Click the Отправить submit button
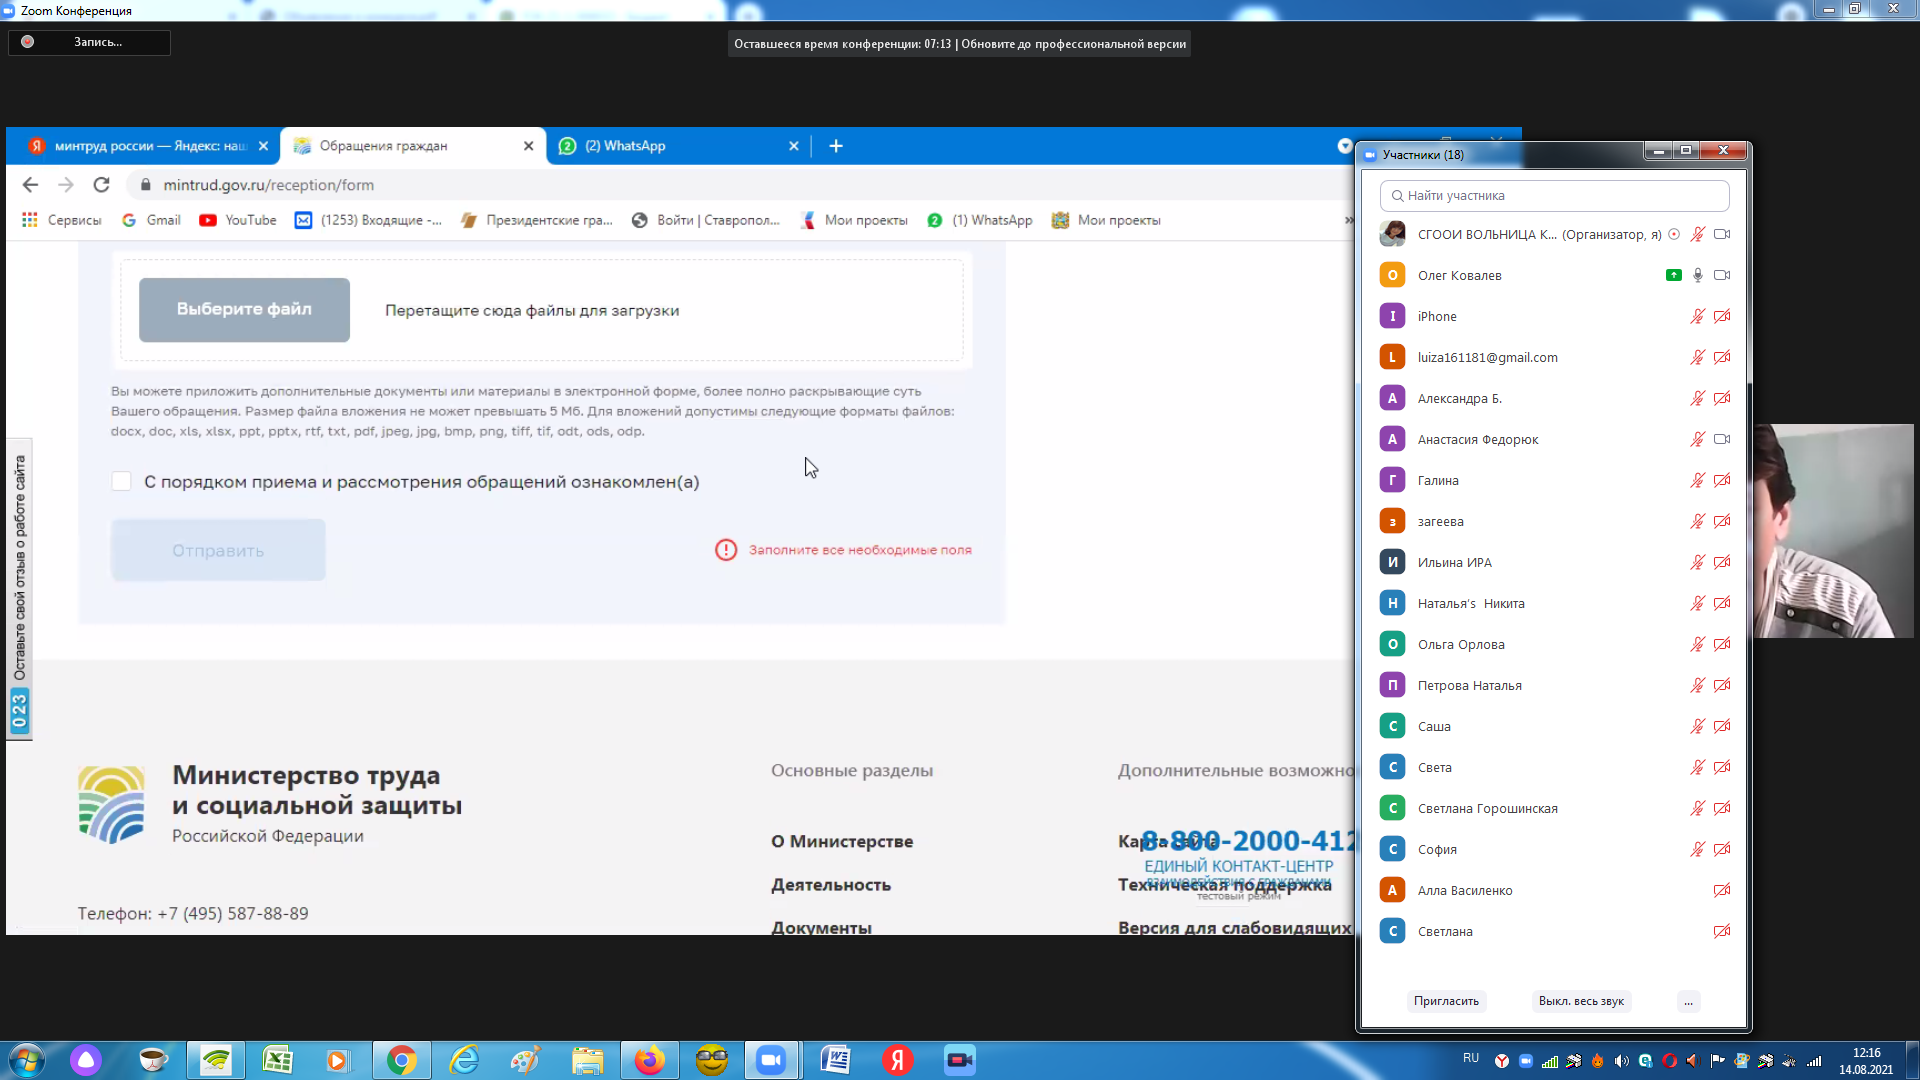 coord(218,550)
